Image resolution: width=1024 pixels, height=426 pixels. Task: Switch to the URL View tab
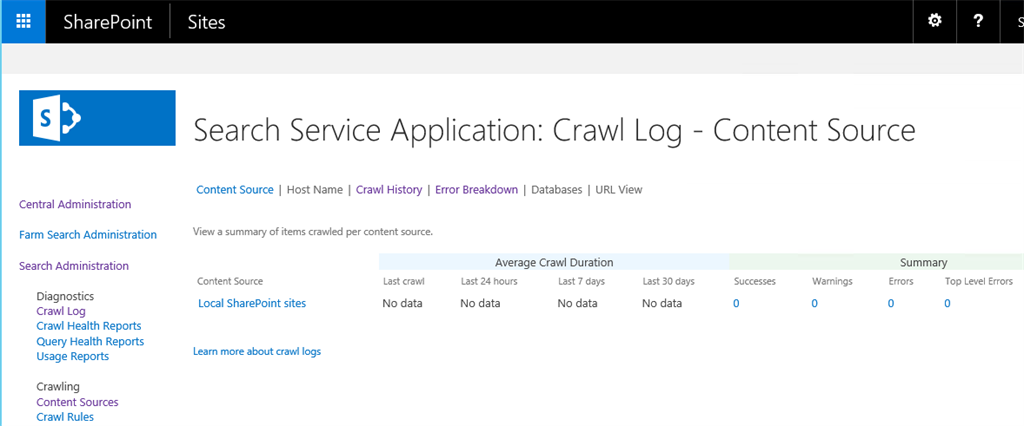tap(619, 190)
